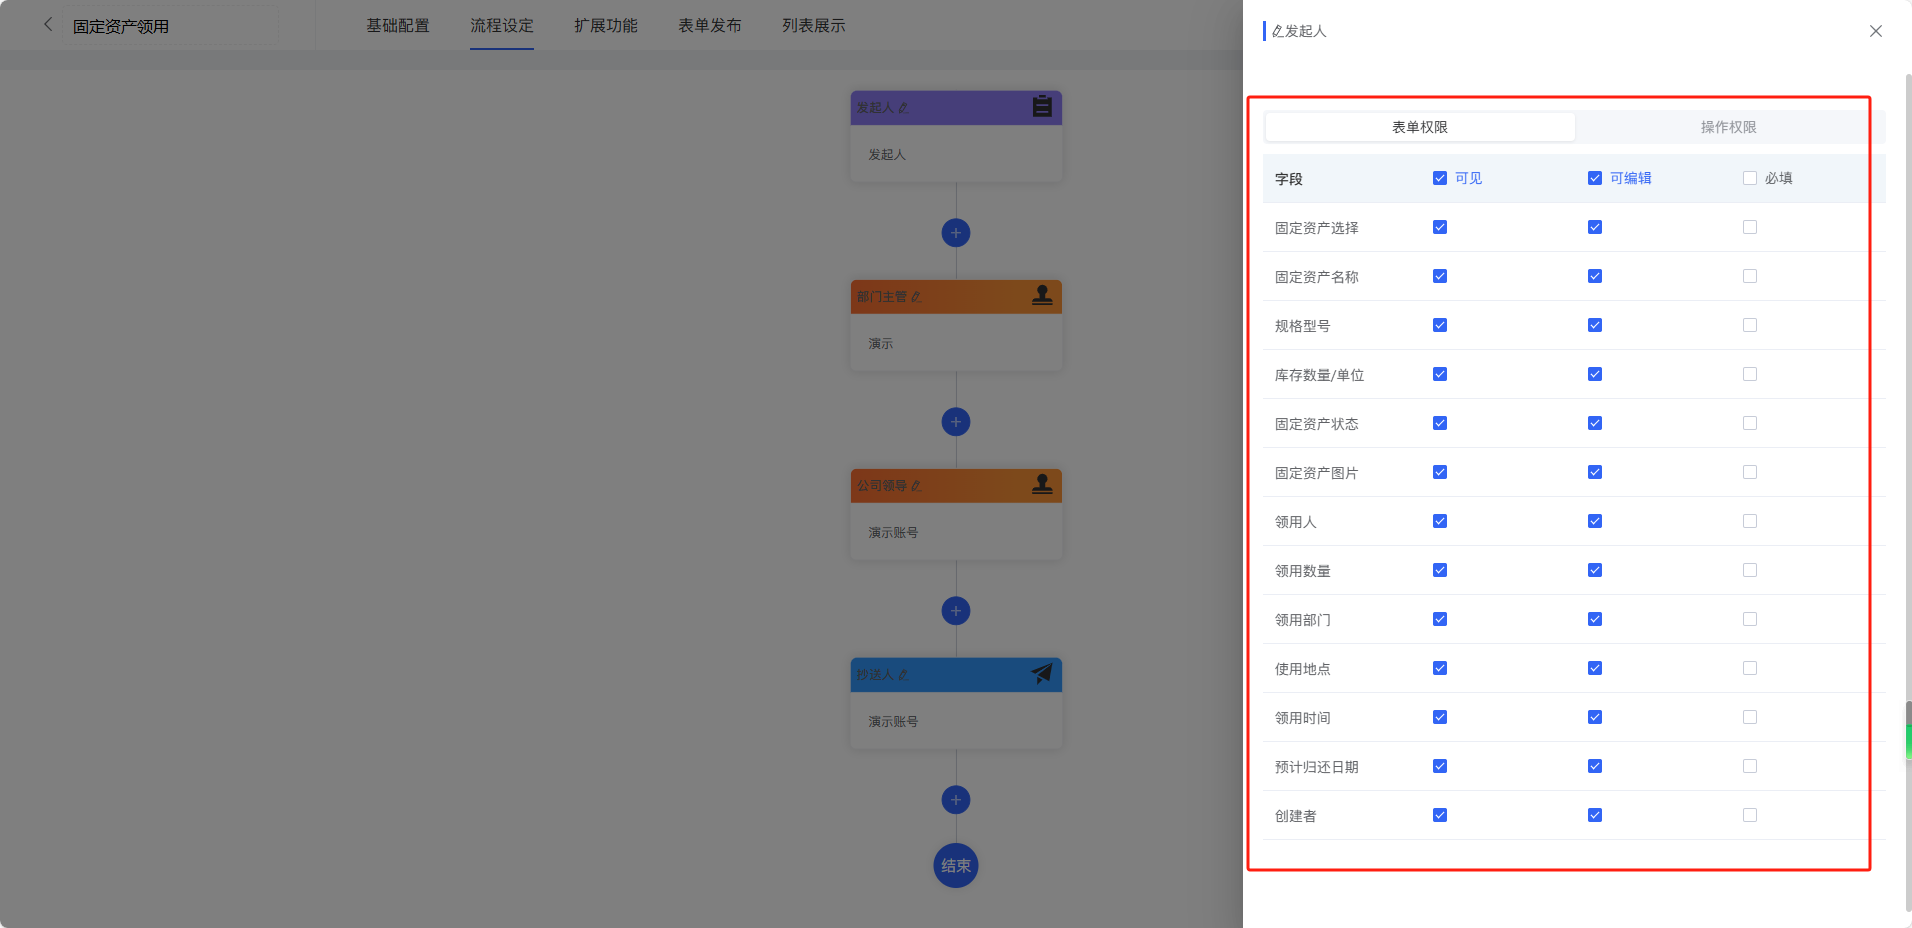Add a node below the 公司领导 step

coord(956,611)
